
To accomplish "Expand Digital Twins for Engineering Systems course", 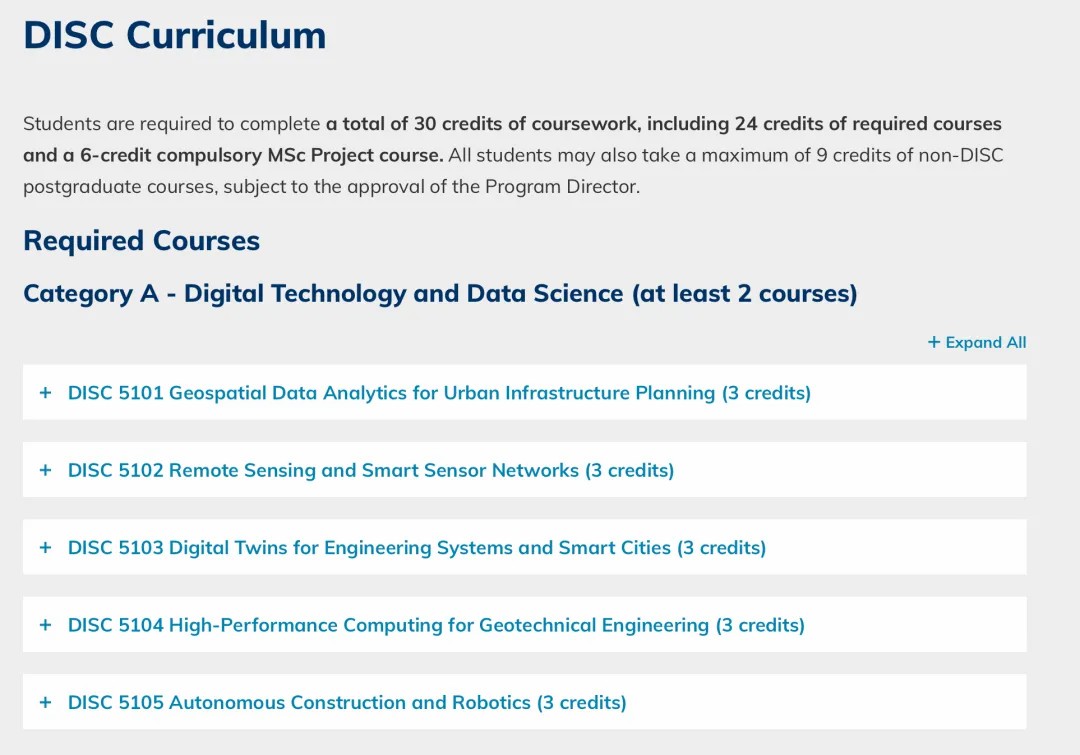I will pyautogui.click(x=417, y=548).
